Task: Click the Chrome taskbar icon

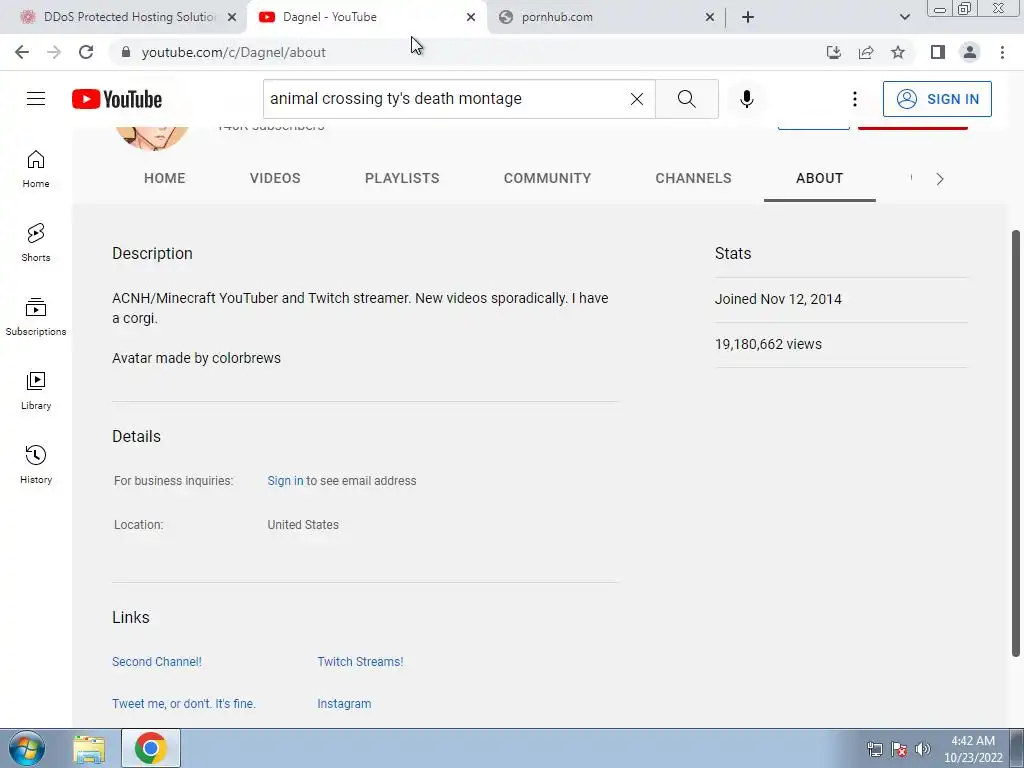Action: pos(151,748)
